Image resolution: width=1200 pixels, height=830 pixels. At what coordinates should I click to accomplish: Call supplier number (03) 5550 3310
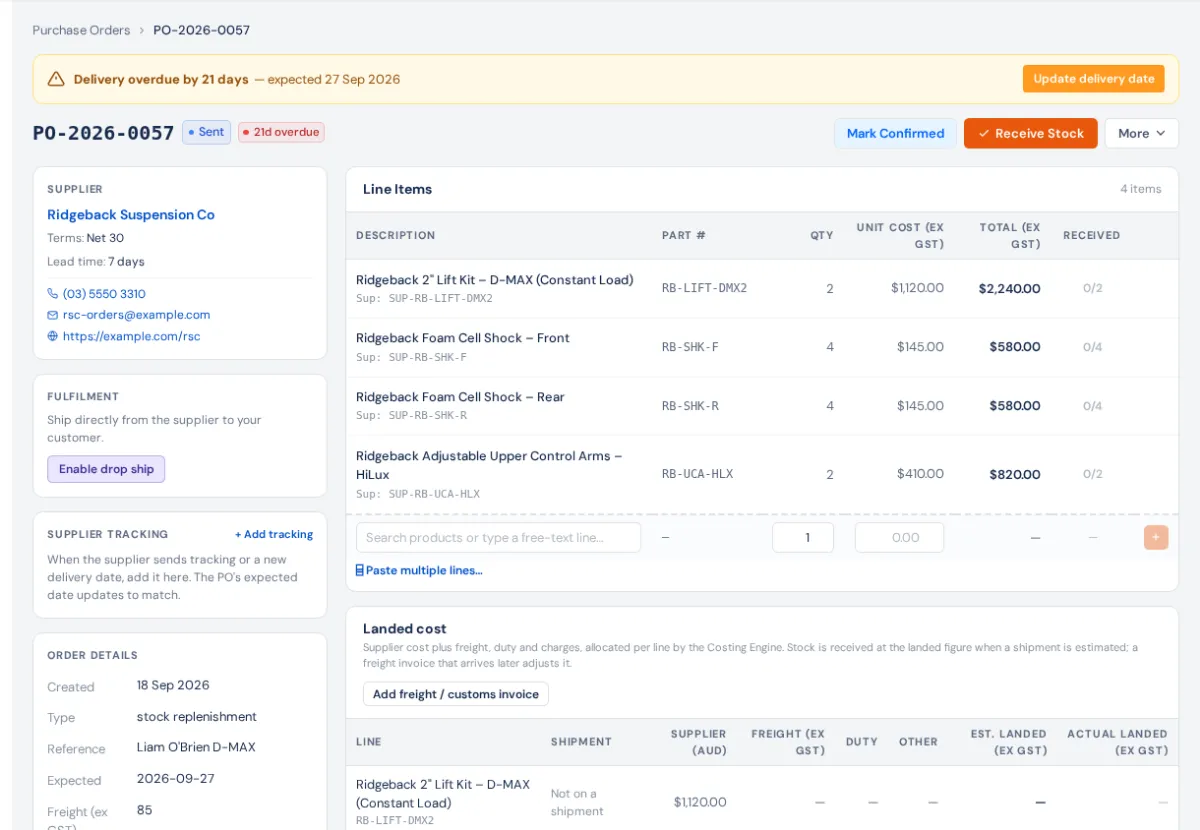coord(104,294)
